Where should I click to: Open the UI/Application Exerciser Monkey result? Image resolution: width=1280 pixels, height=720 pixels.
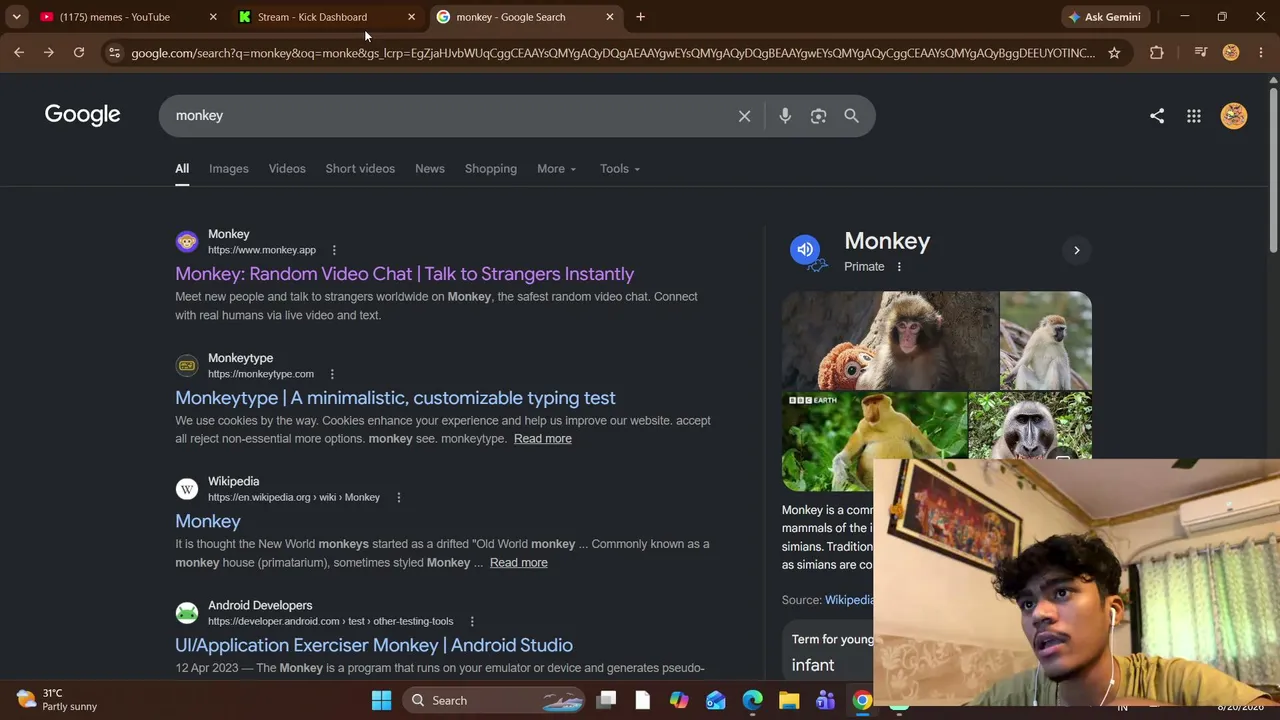click(x=374, y=645)
